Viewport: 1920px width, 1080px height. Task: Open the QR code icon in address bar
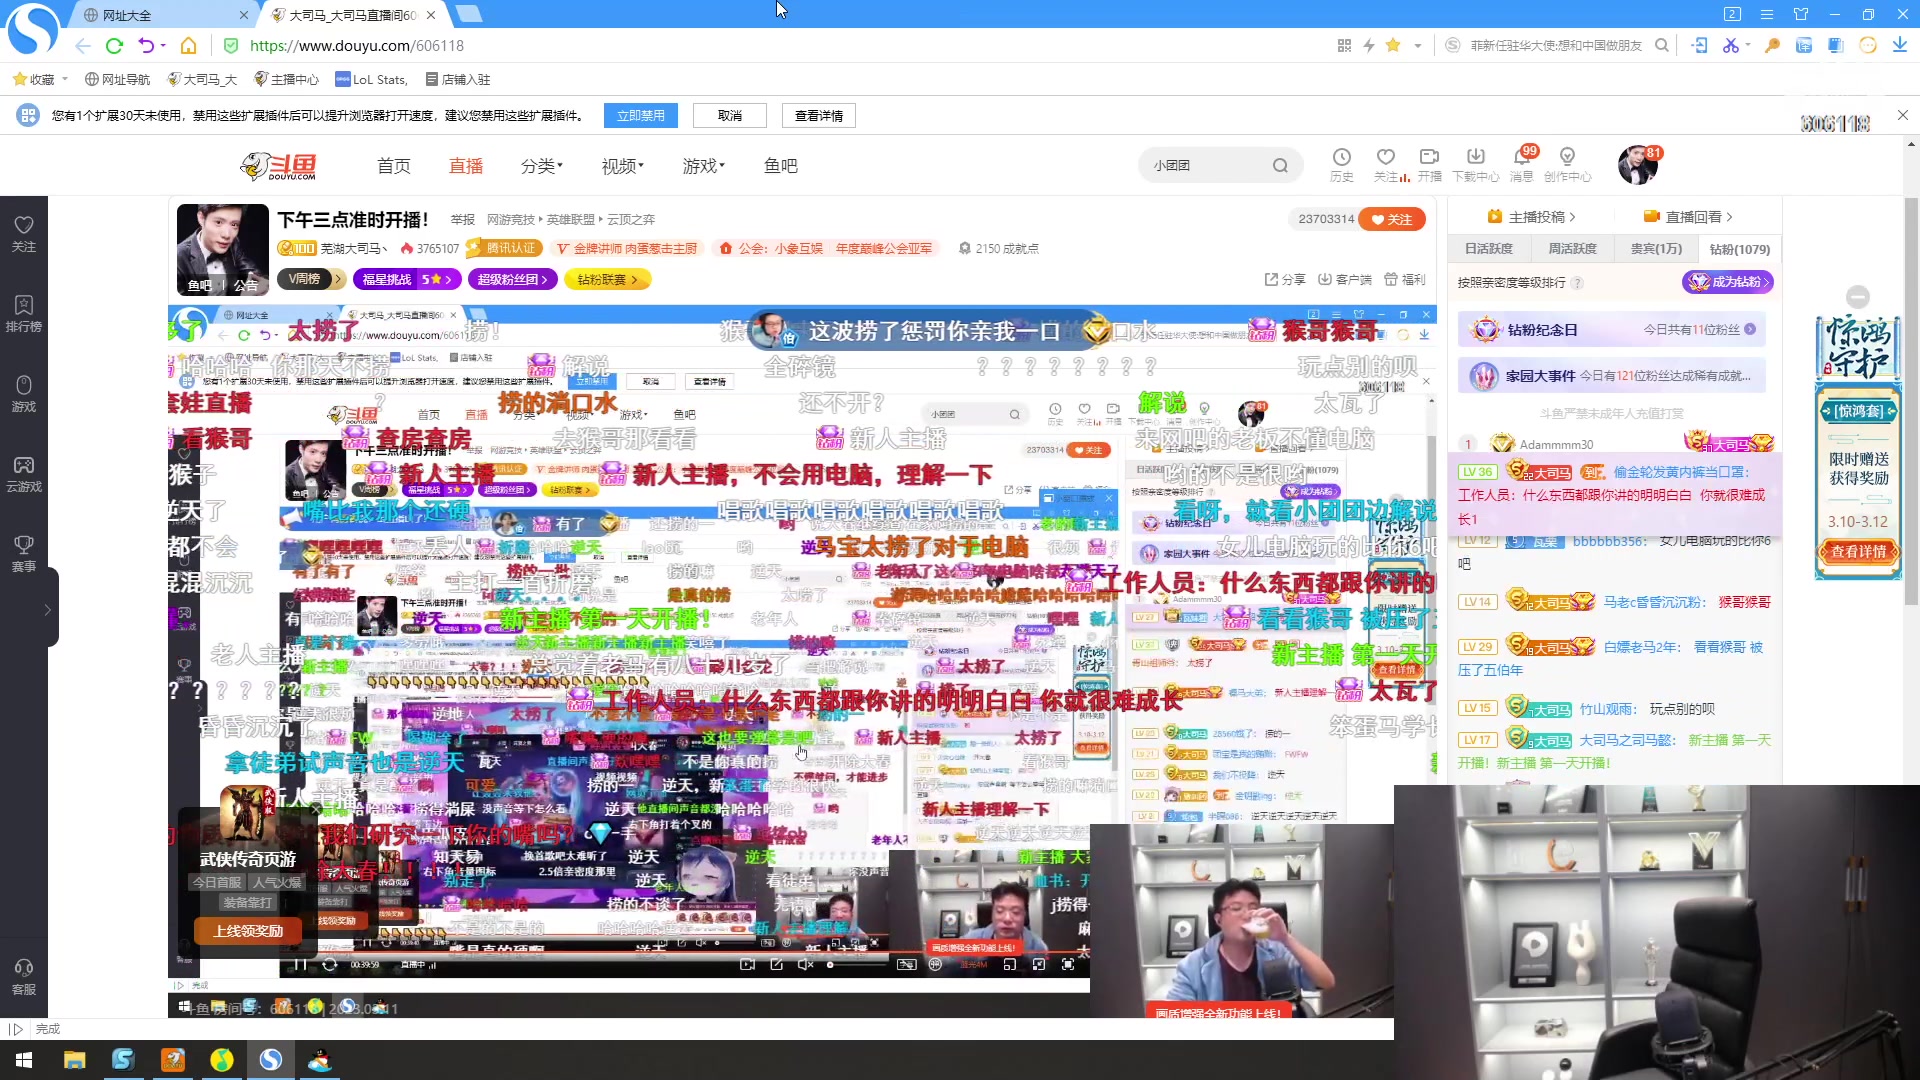click(1344, 46)
